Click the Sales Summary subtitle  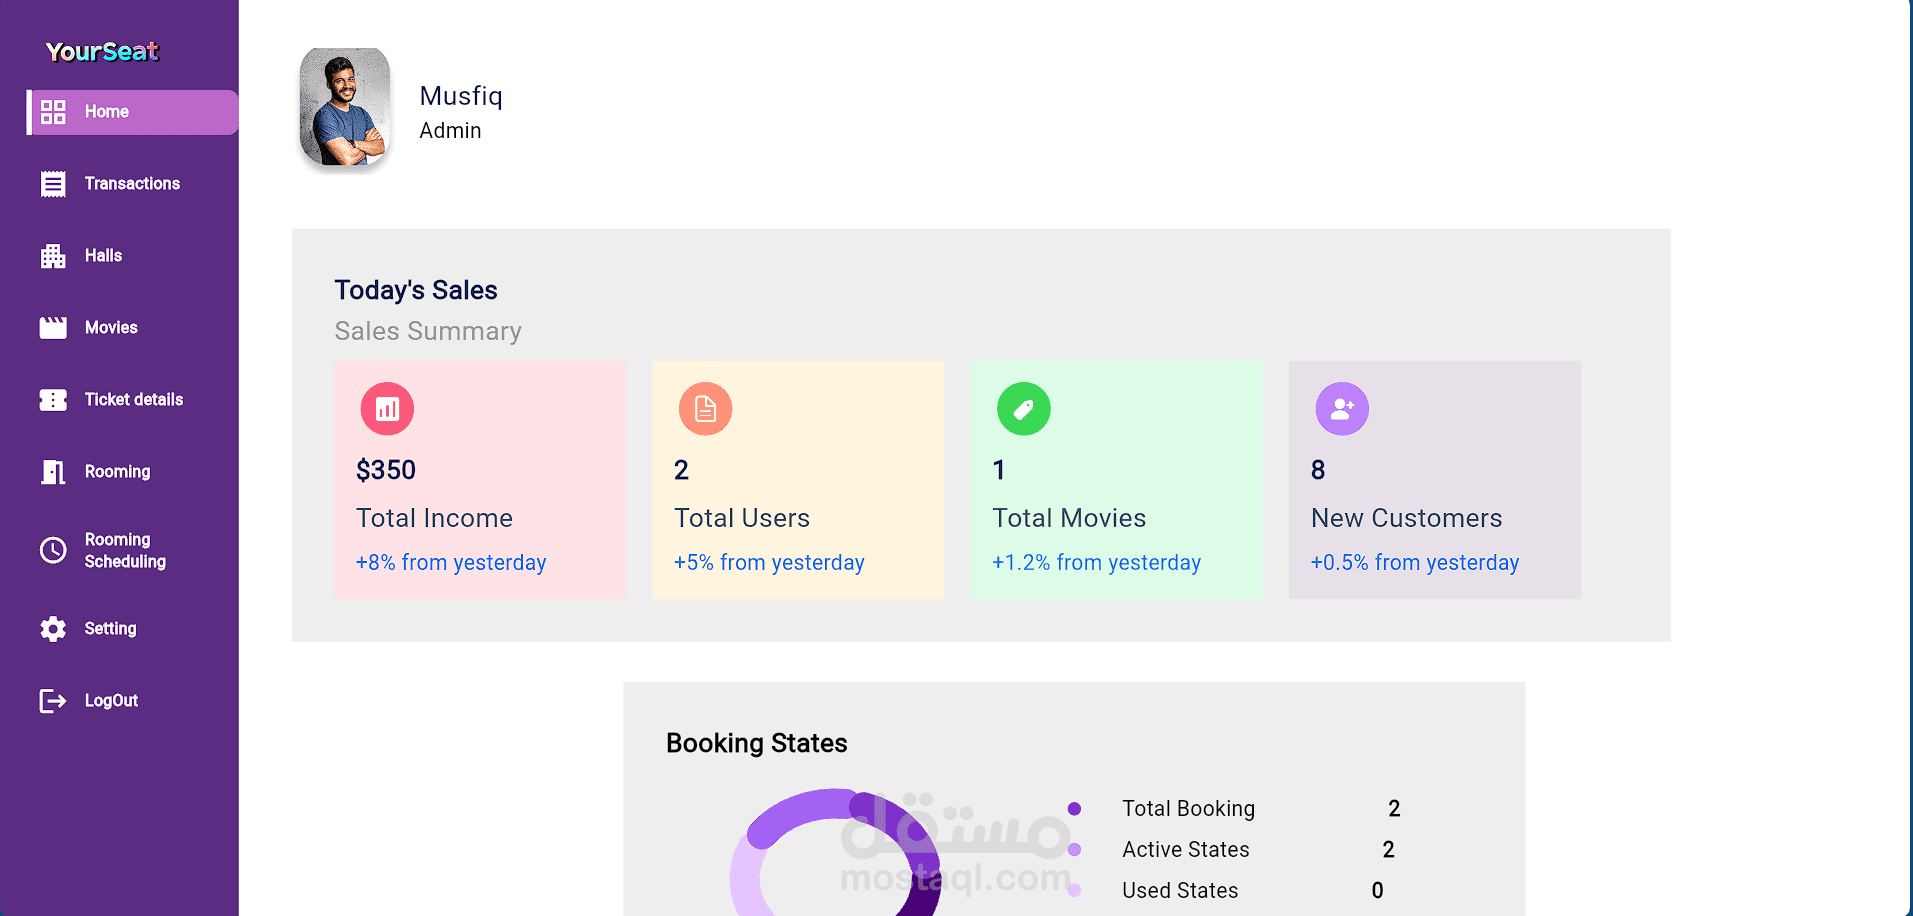point(428,331)
